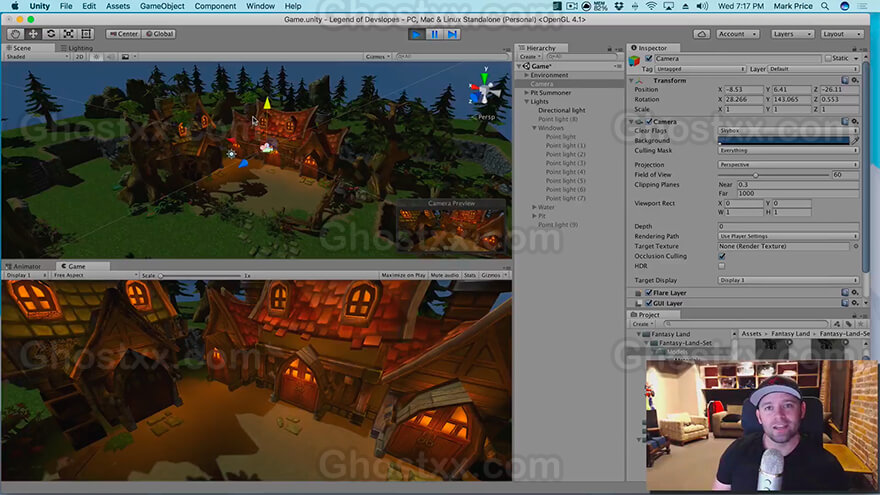Screen dimensions: 880x495
Task: Open Target Texture object picker circle
Action: pyautogui.click(x=856, y=246)
